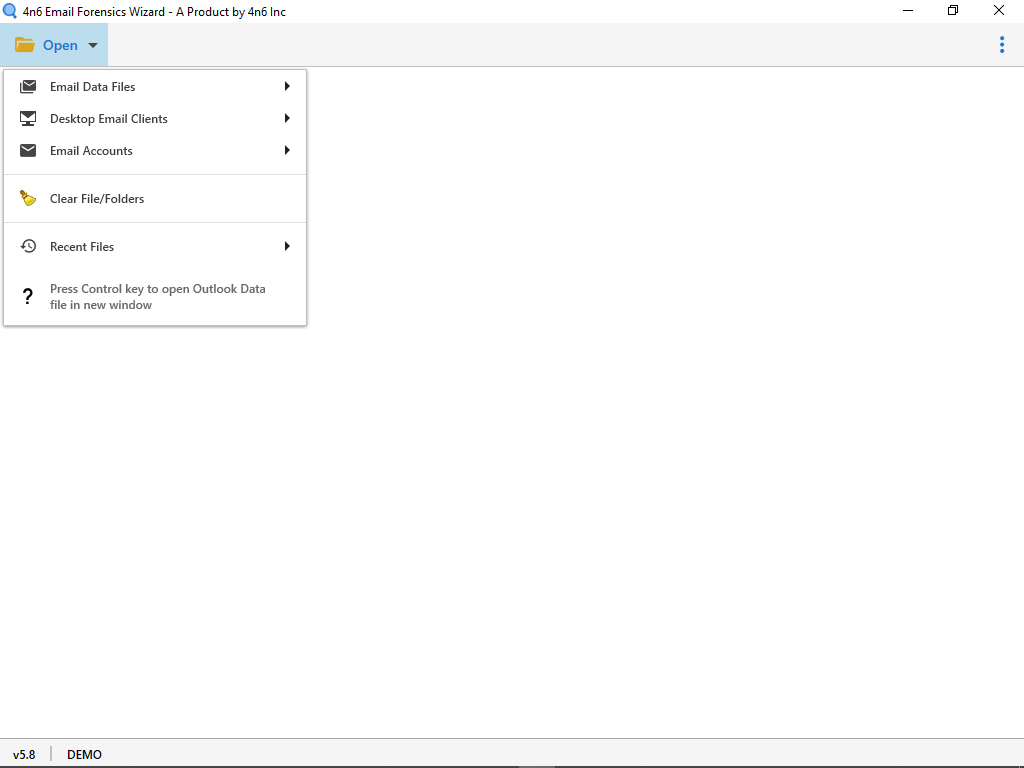
Task: Click the question mark help icon
Action: tap(27, 296)
